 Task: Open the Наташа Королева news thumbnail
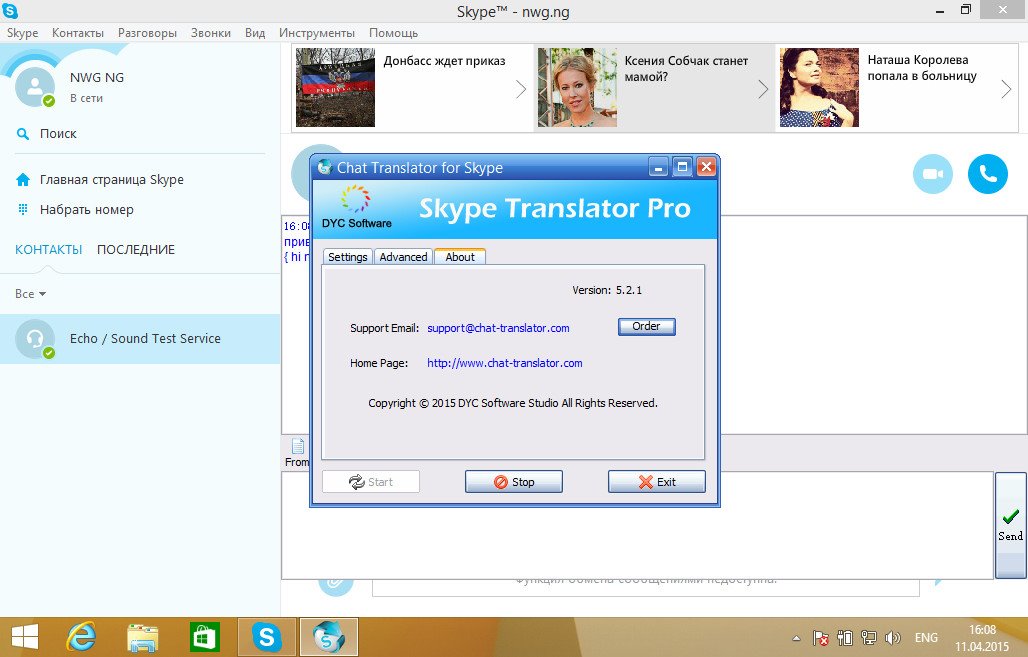(x=819, y=87)
